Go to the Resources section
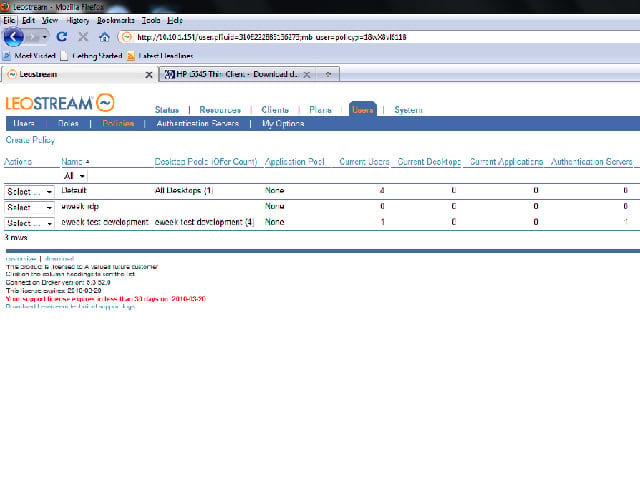The height and width of the screenshot is (480, 640). coord(220,110)
